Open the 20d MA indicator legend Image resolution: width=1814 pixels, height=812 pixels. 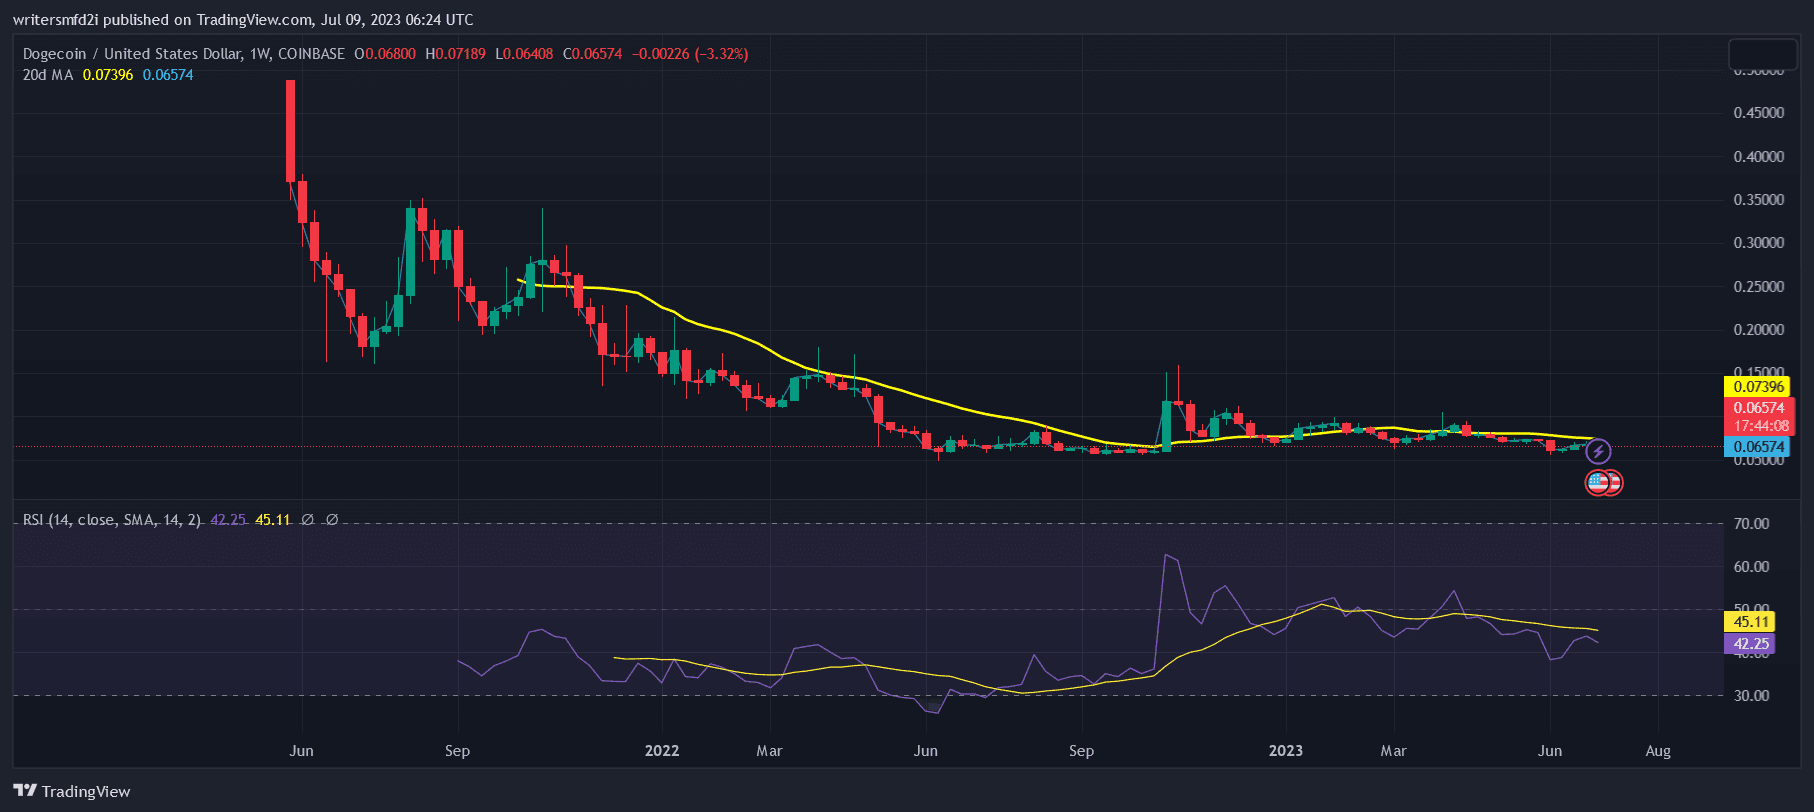48,75
